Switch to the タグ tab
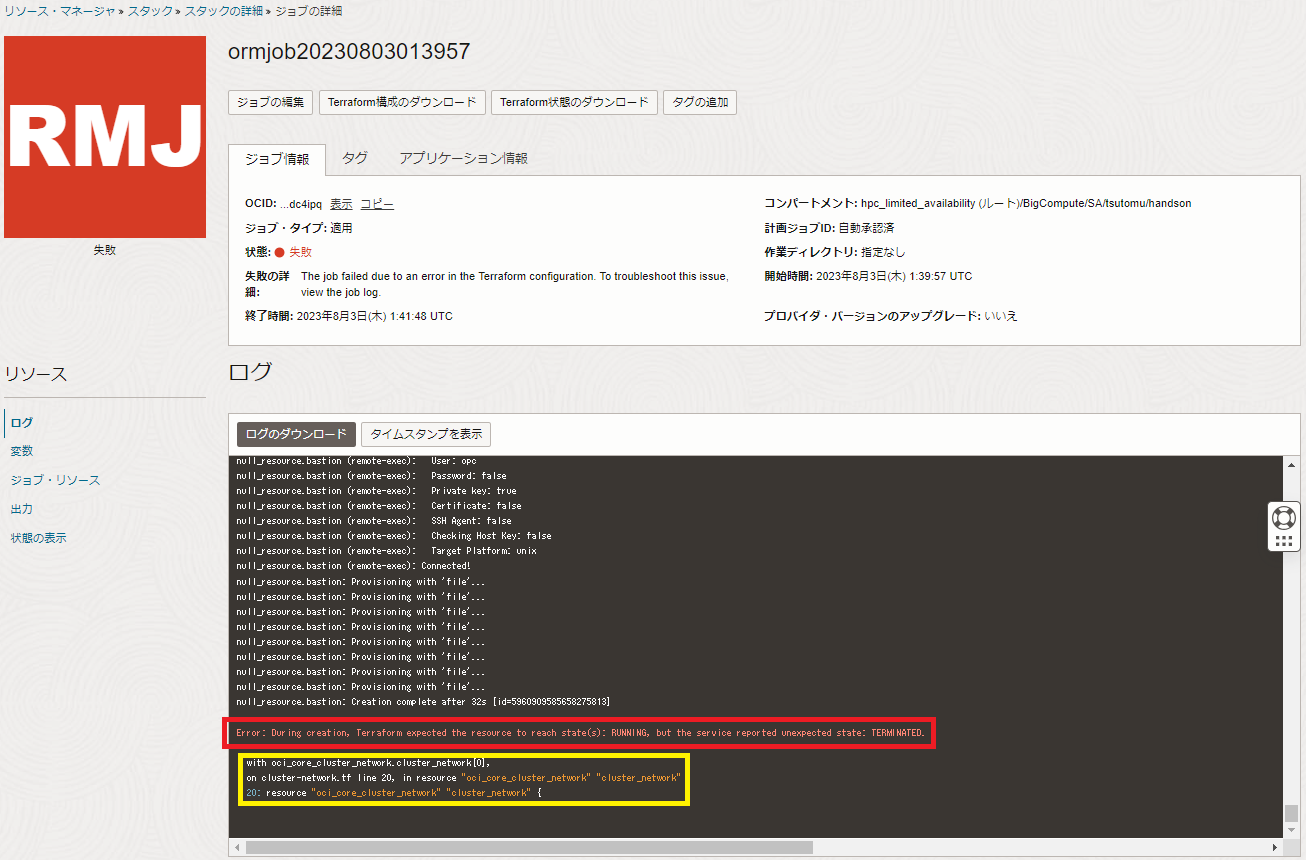Screen dimensions: 1306x860 coord(355,158)
